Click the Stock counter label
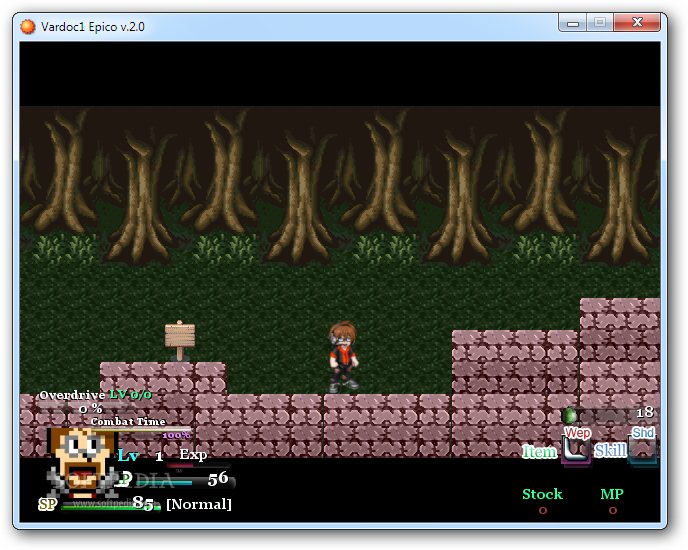 point(542,494)
